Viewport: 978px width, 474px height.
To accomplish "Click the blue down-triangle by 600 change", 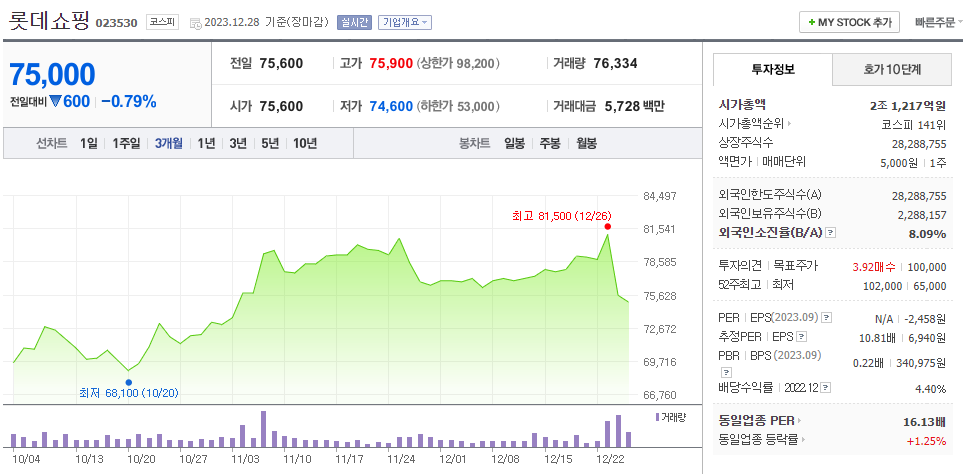I will [55, 102].
